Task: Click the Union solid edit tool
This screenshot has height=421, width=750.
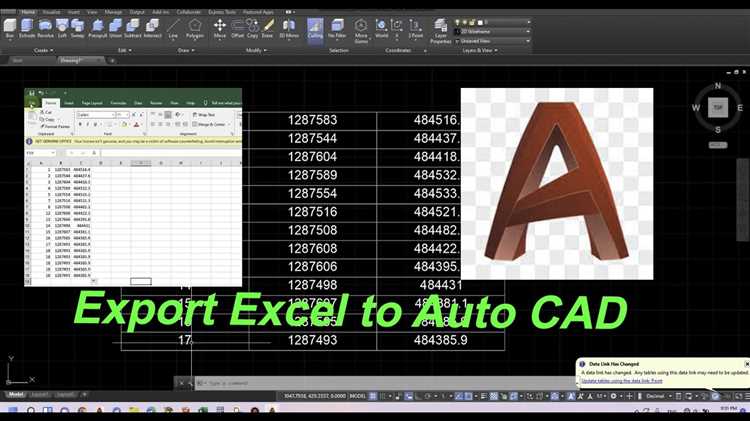Action: 115,28
